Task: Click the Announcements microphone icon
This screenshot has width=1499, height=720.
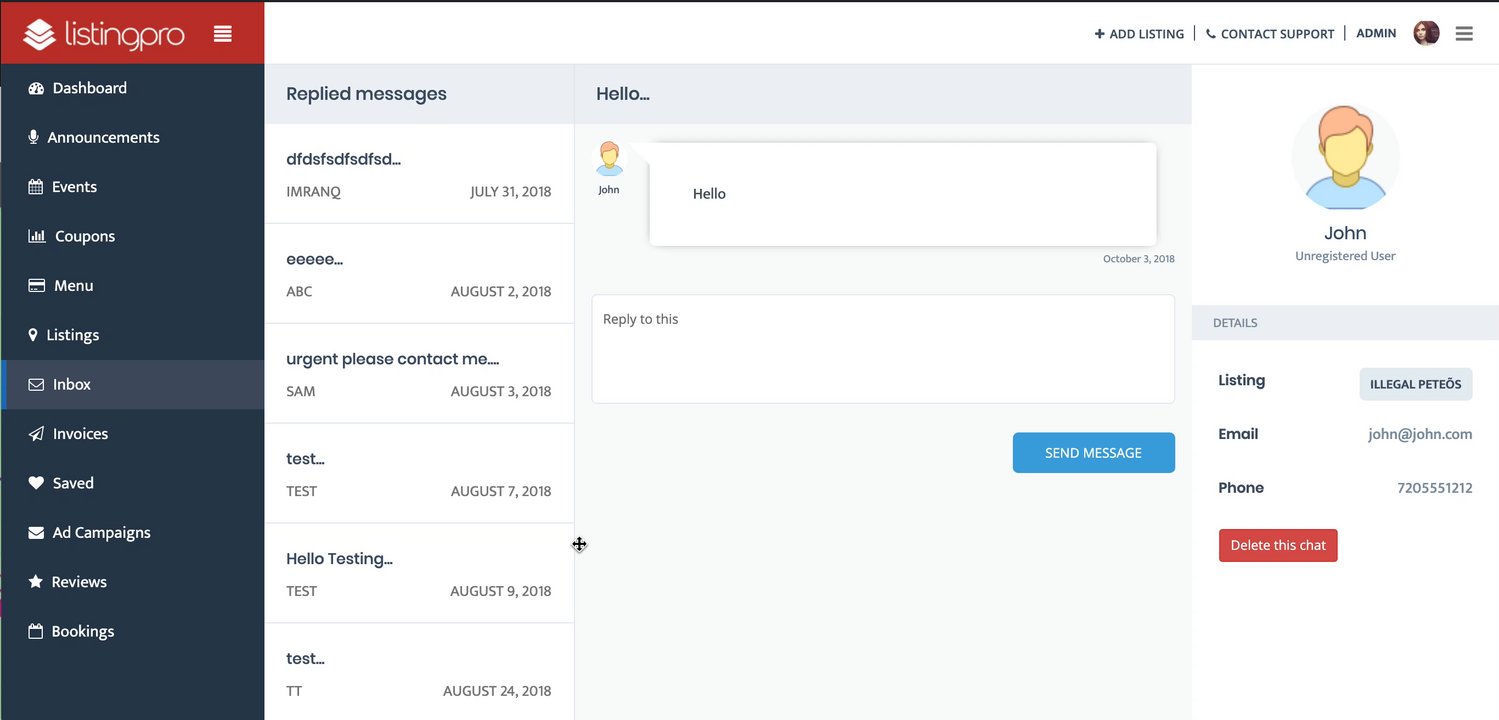Action: click(33, 137)
